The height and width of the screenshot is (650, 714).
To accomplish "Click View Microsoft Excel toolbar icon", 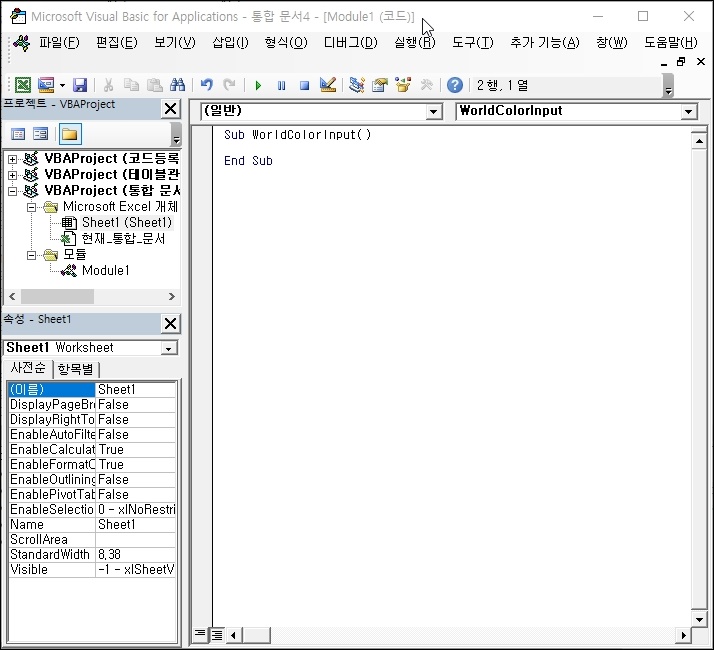I will pyautogui.click(x=23, y=85).
